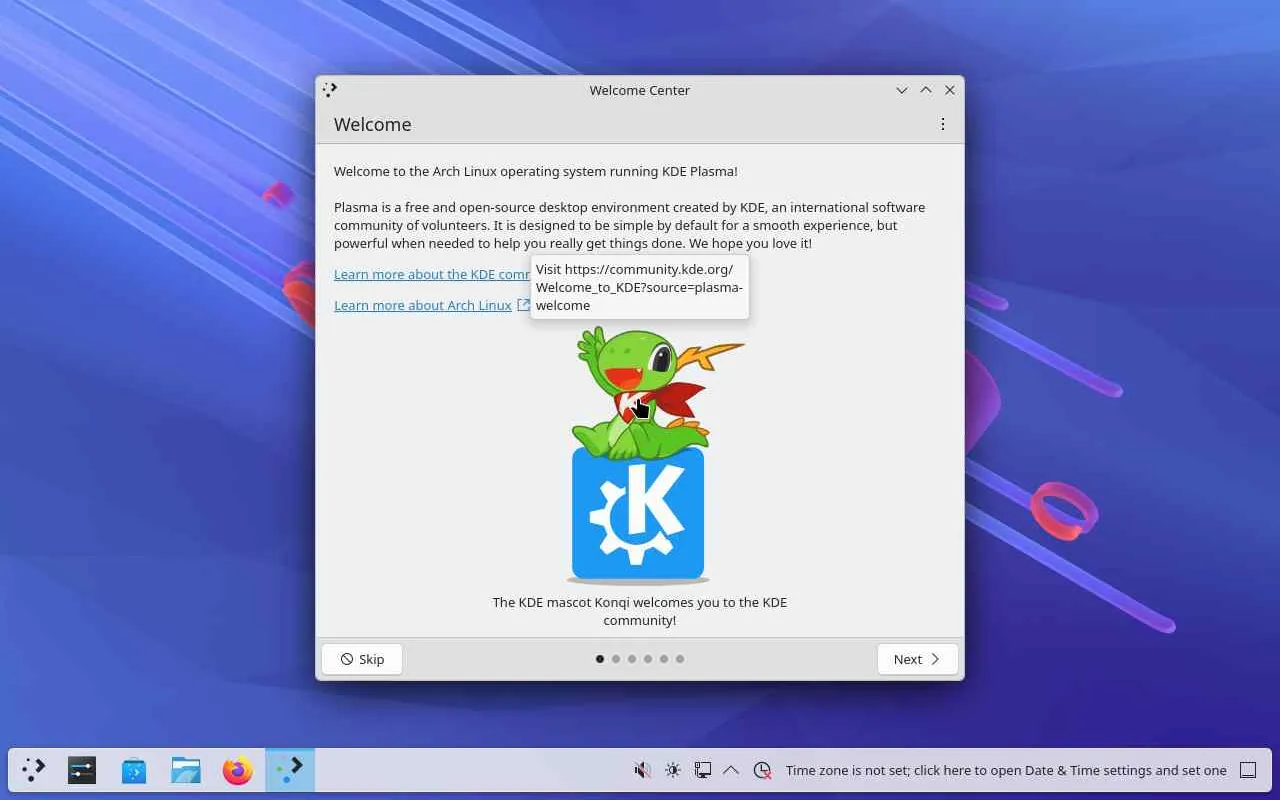Image resolution: width=1280 pixels, height=800 pixels.
Task: Select the fourth page indicator dot
Action: [x=648, y=659]
